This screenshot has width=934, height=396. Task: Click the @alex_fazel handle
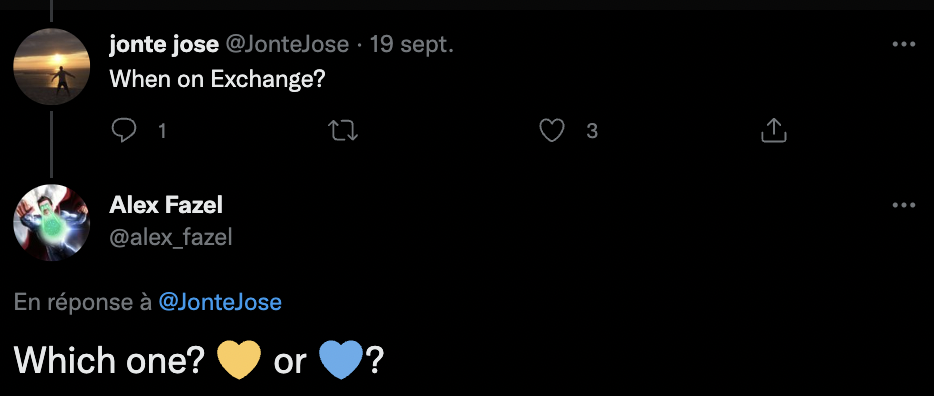(171, 238)
